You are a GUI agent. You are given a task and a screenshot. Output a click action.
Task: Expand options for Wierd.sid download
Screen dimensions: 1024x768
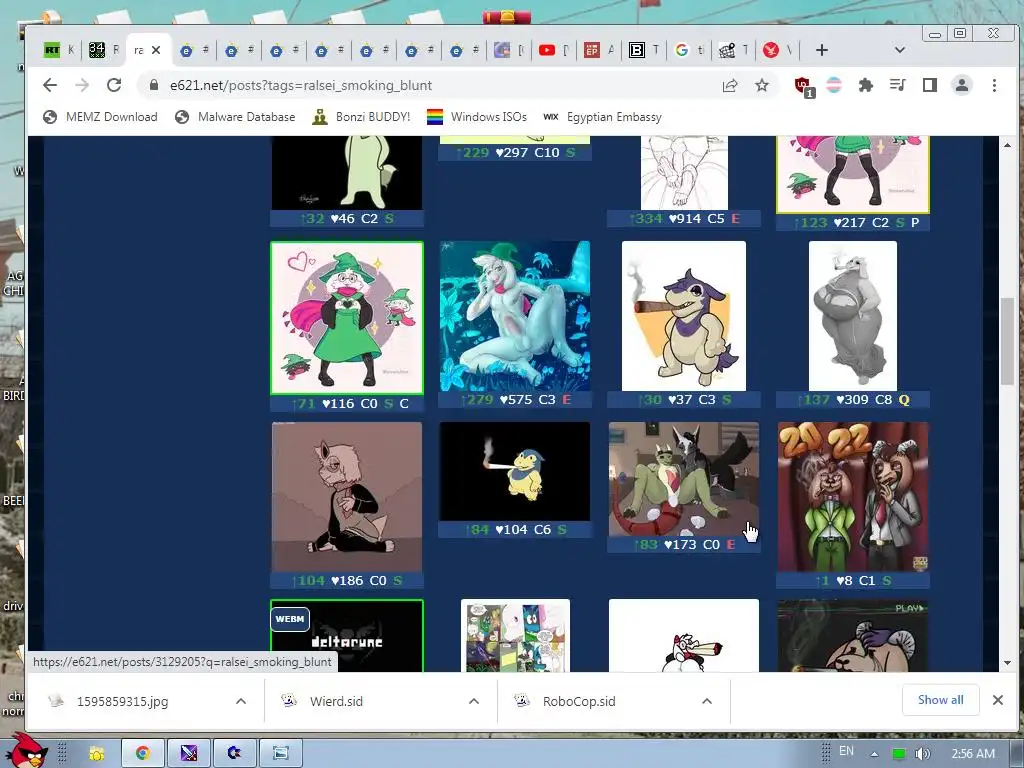tap(474, 701)
